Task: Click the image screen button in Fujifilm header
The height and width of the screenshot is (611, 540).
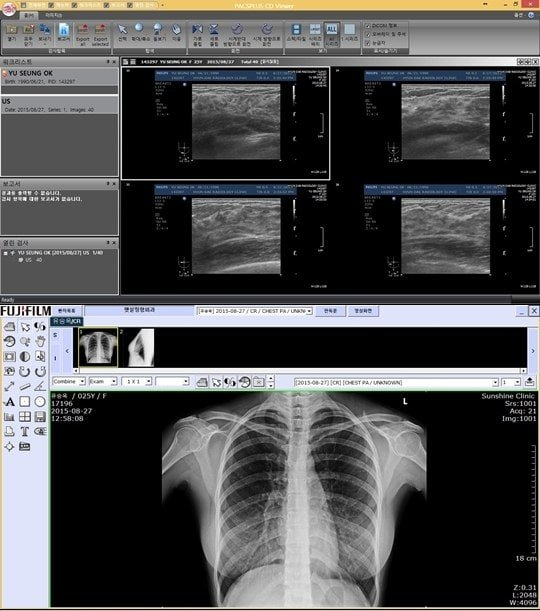Action: pyautogui.click(x=363, y=311)
